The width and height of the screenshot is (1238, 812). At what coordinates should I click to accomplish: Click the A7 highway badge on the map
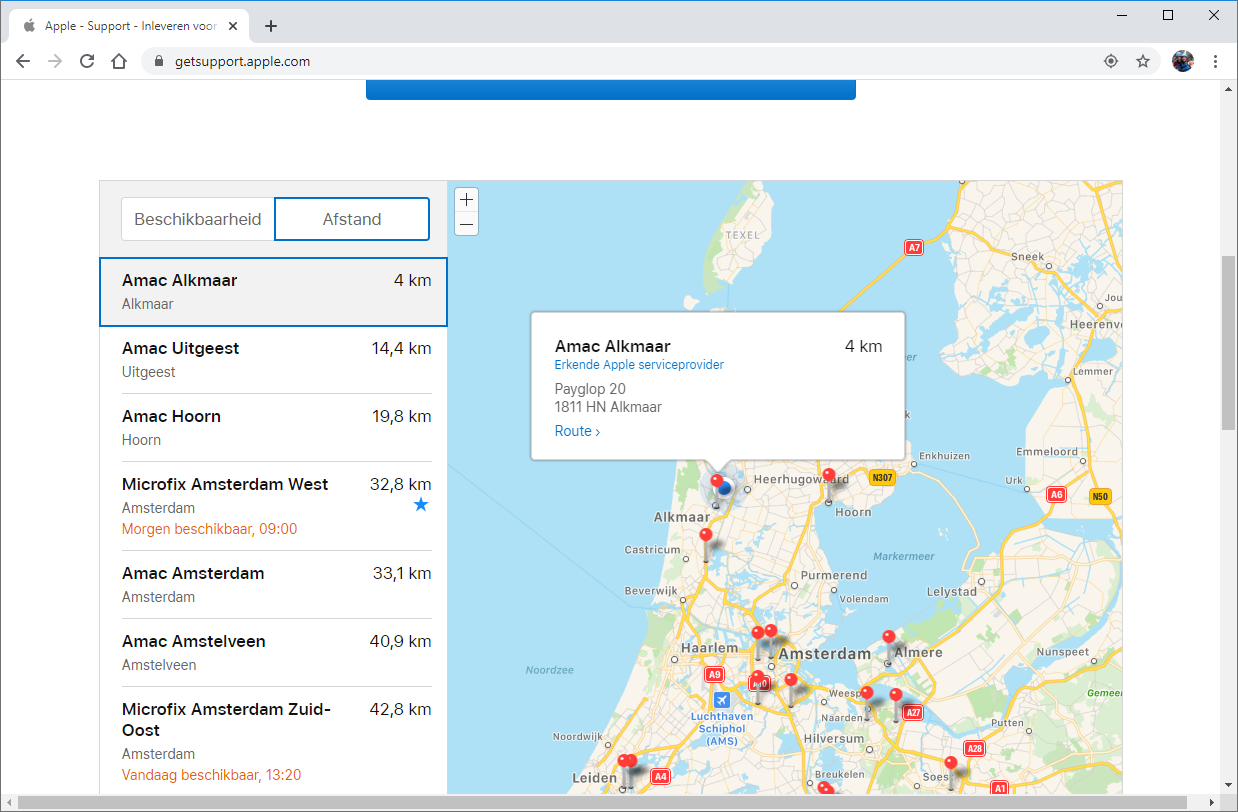(913, 246)
